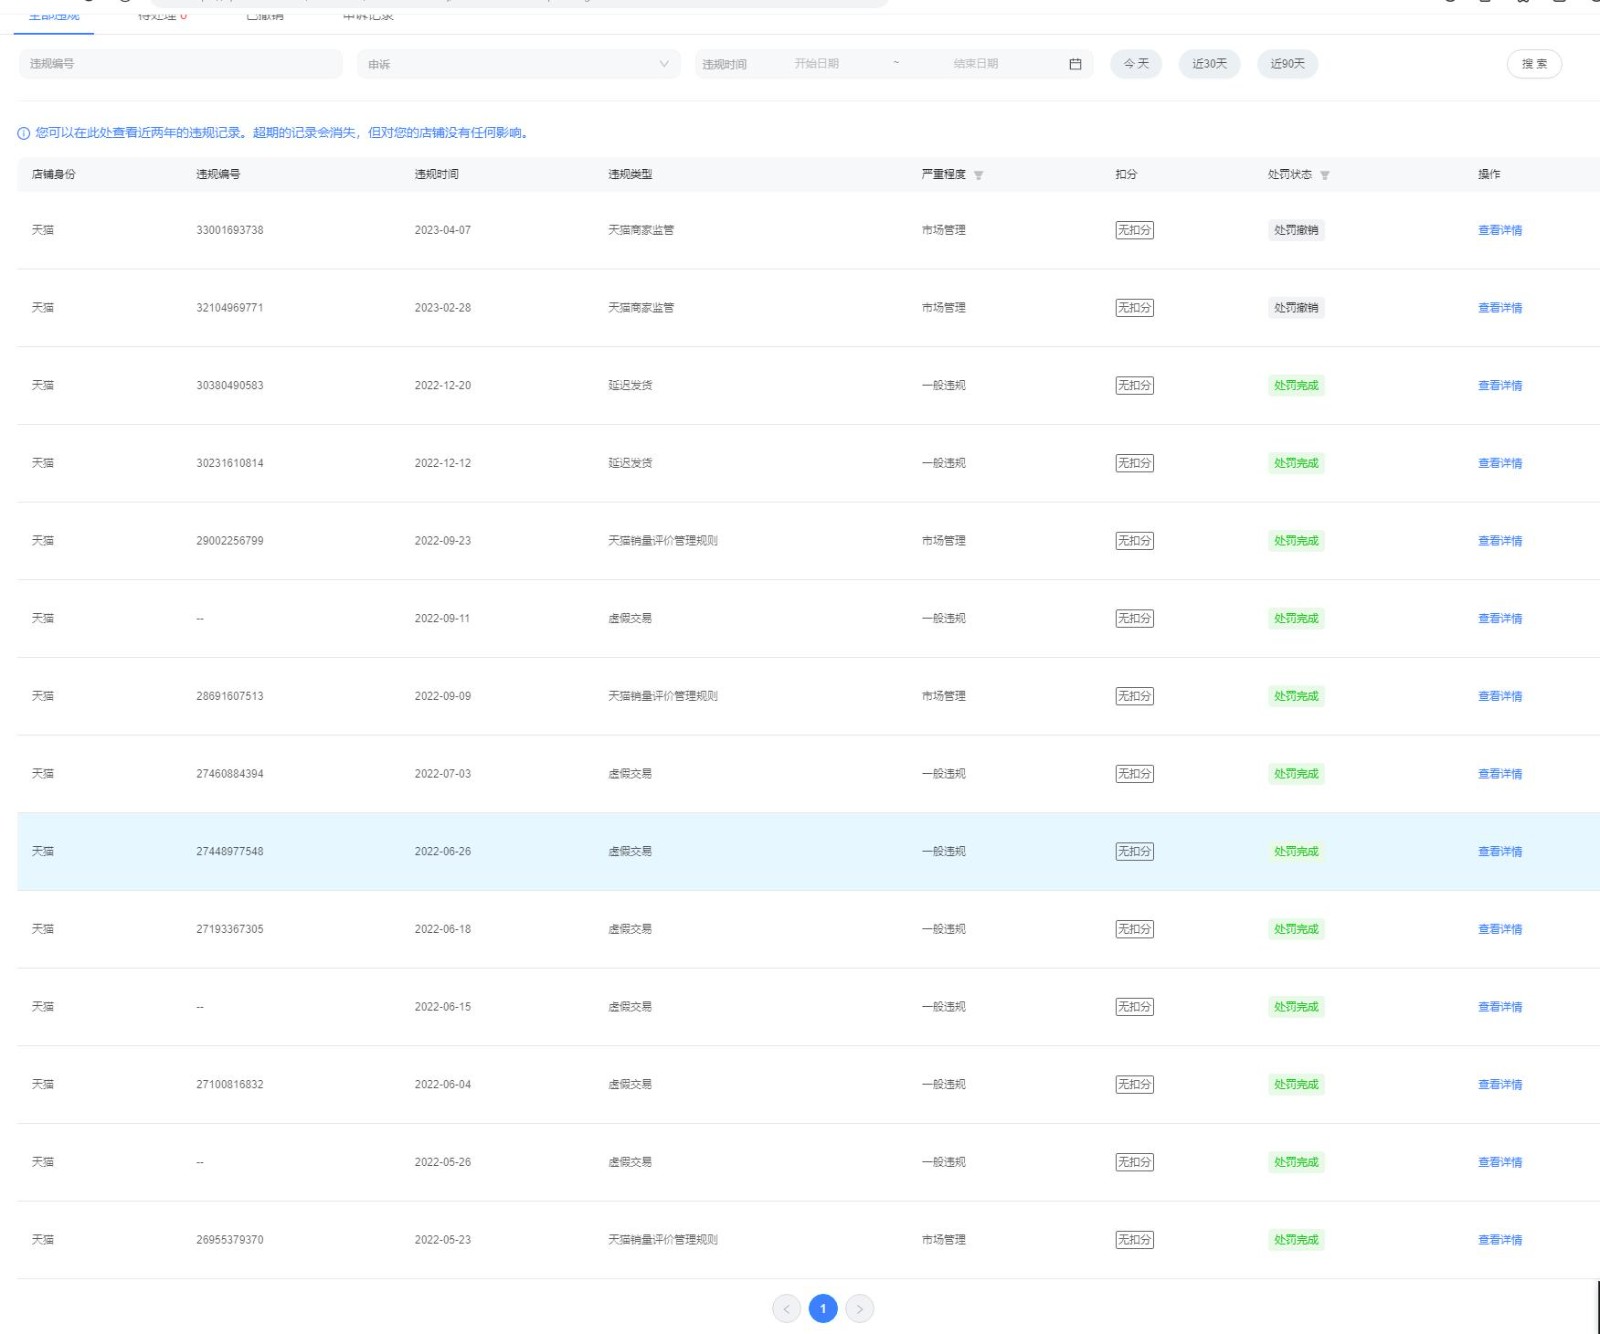Click violation number 33001693738

click(230, 230)
